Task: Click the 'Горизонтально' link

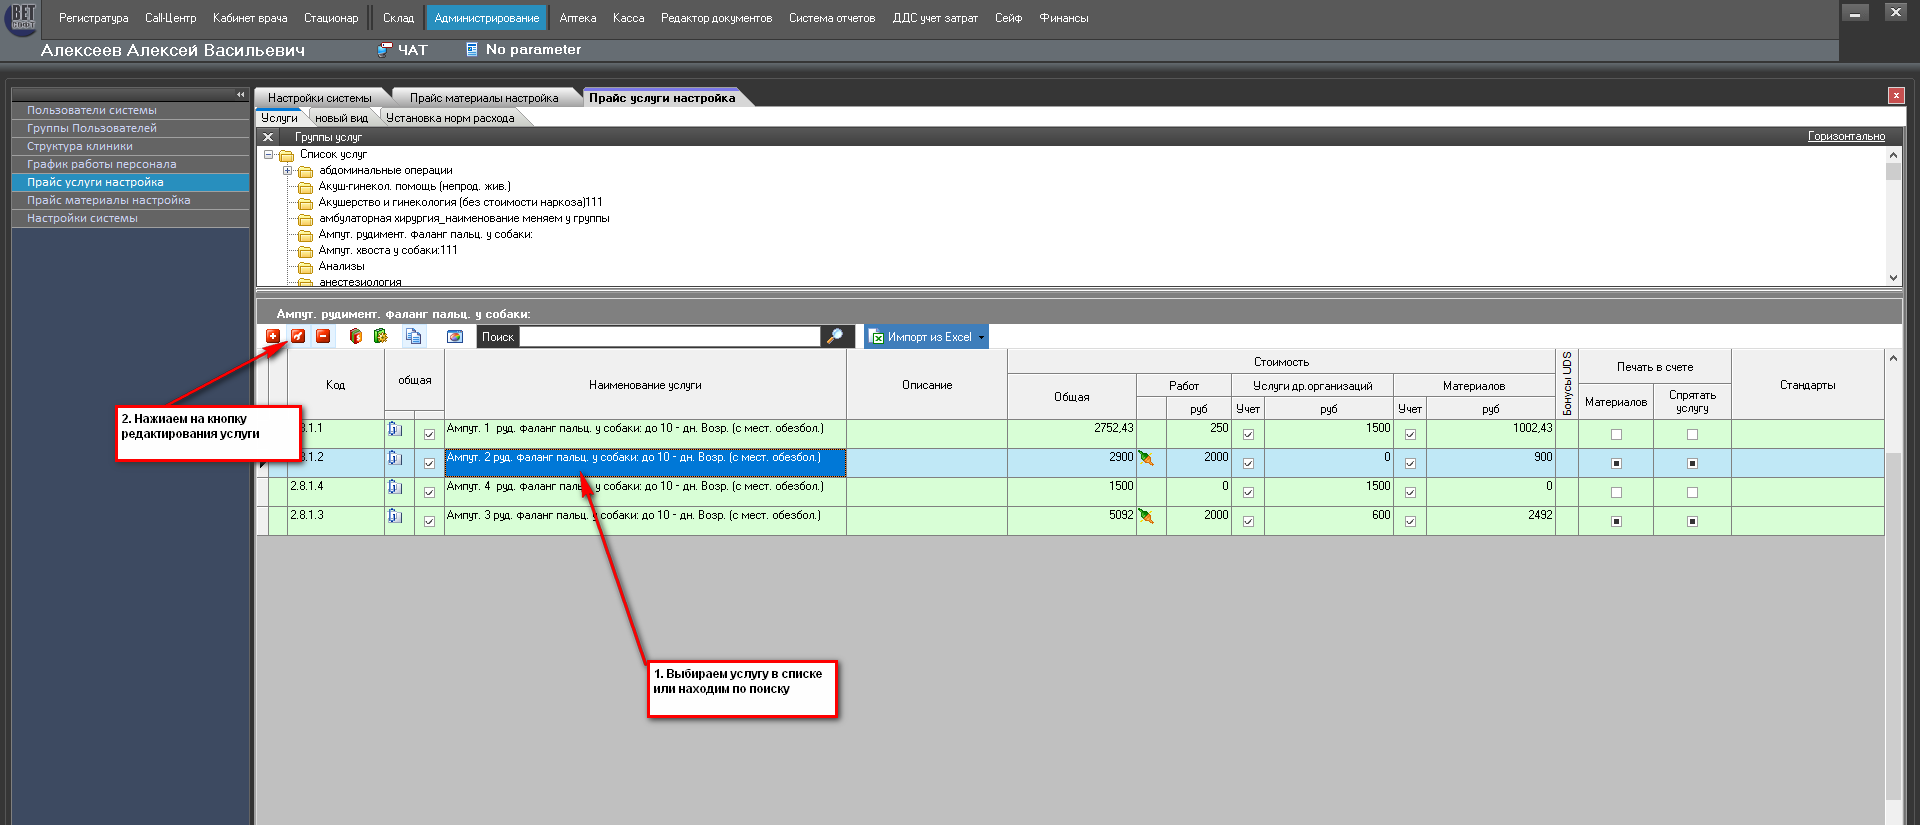Action: tap(1846, 136)
